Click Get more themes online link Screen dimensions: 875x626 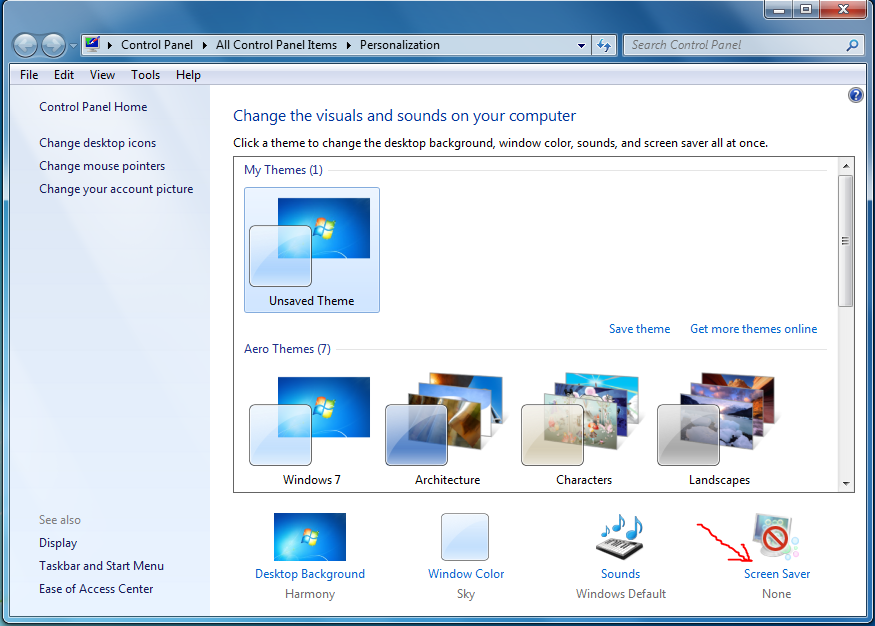click(x=753, y=329)
